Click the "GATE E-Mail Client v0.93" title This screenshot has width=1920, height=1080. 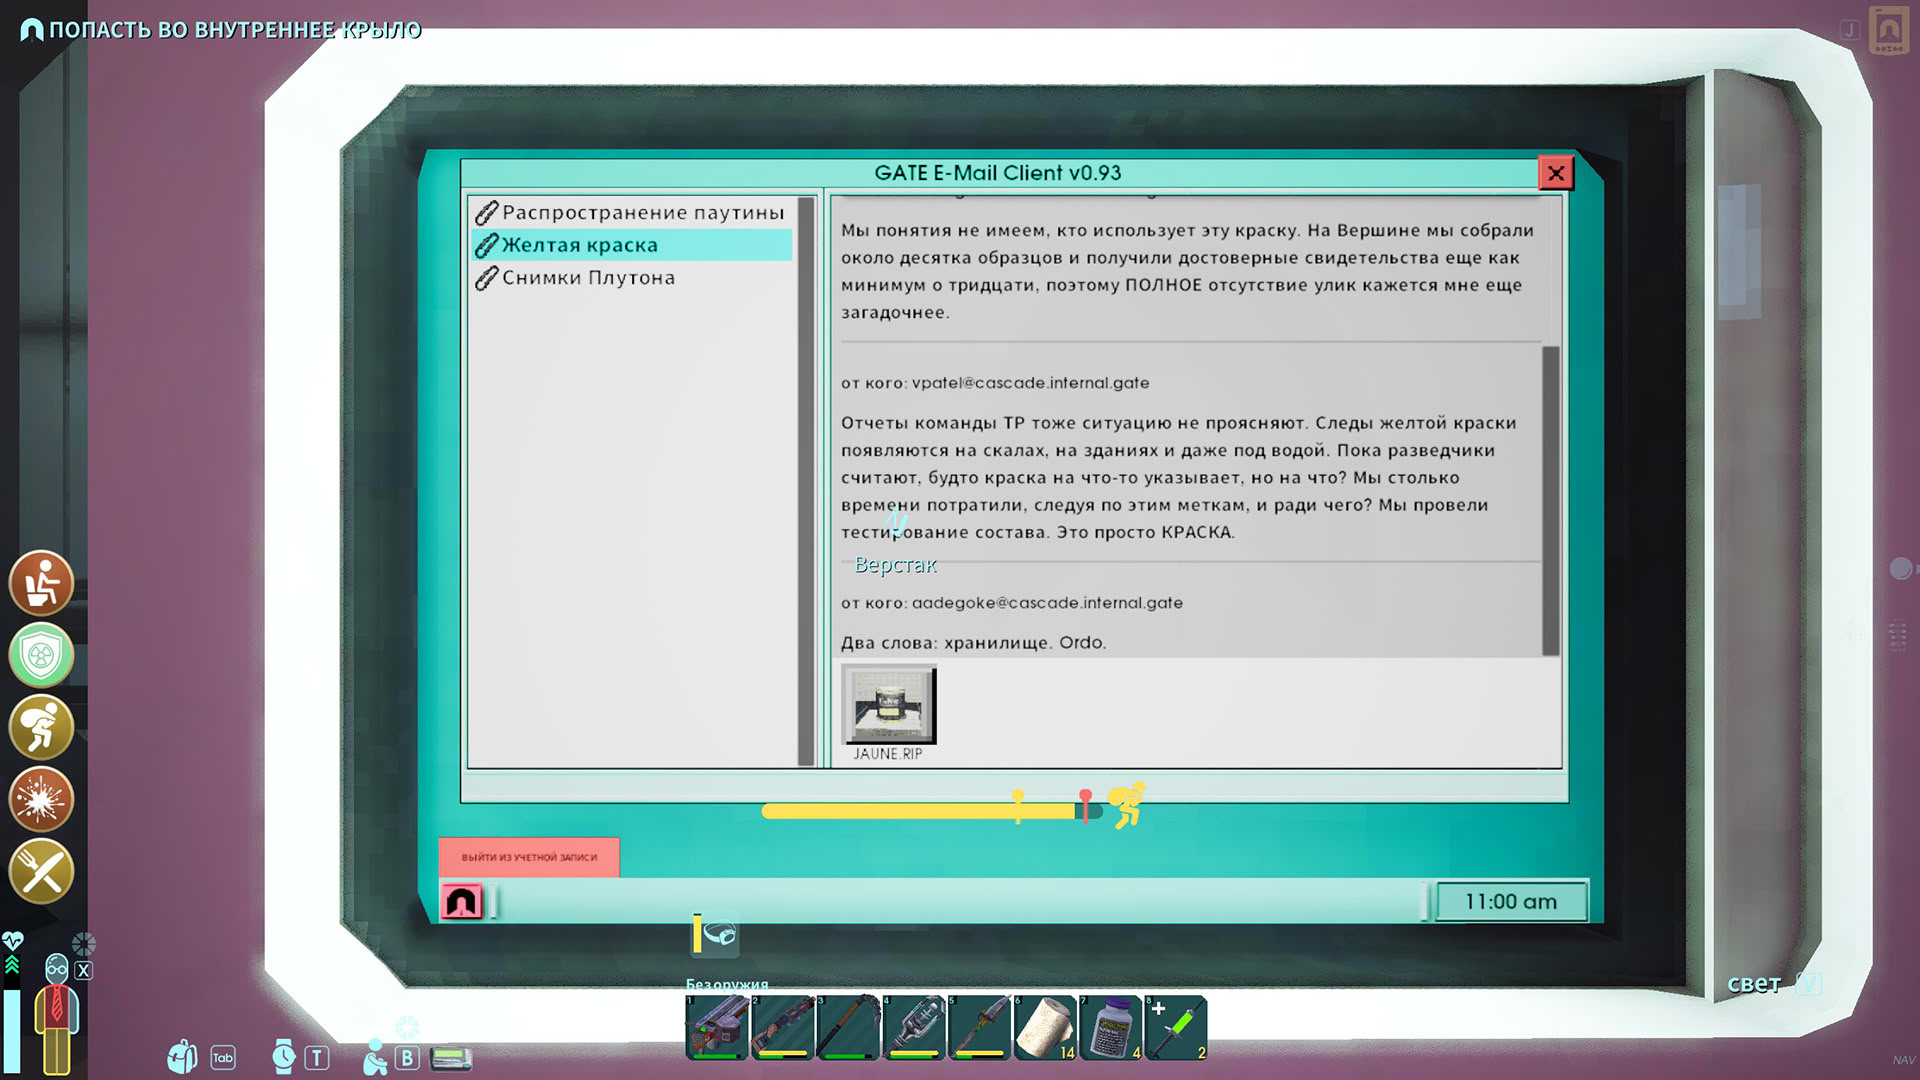[998, 173]
